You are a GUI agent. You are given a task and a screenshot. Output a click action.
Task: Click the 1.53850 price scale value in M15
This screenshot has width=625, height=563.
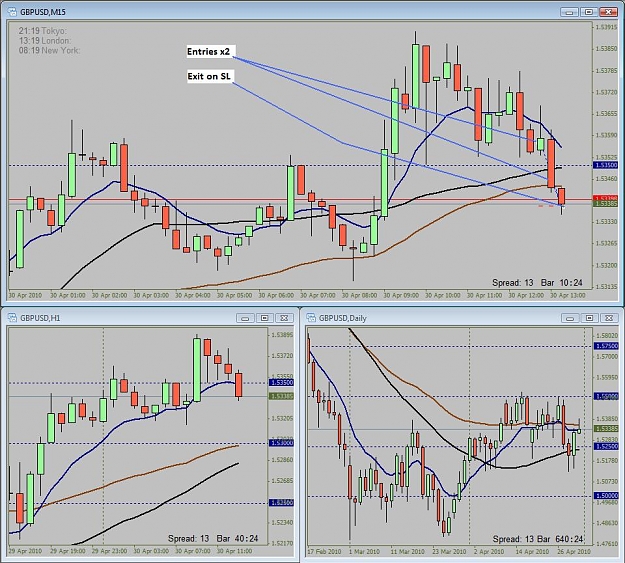(x=606, y=49)
